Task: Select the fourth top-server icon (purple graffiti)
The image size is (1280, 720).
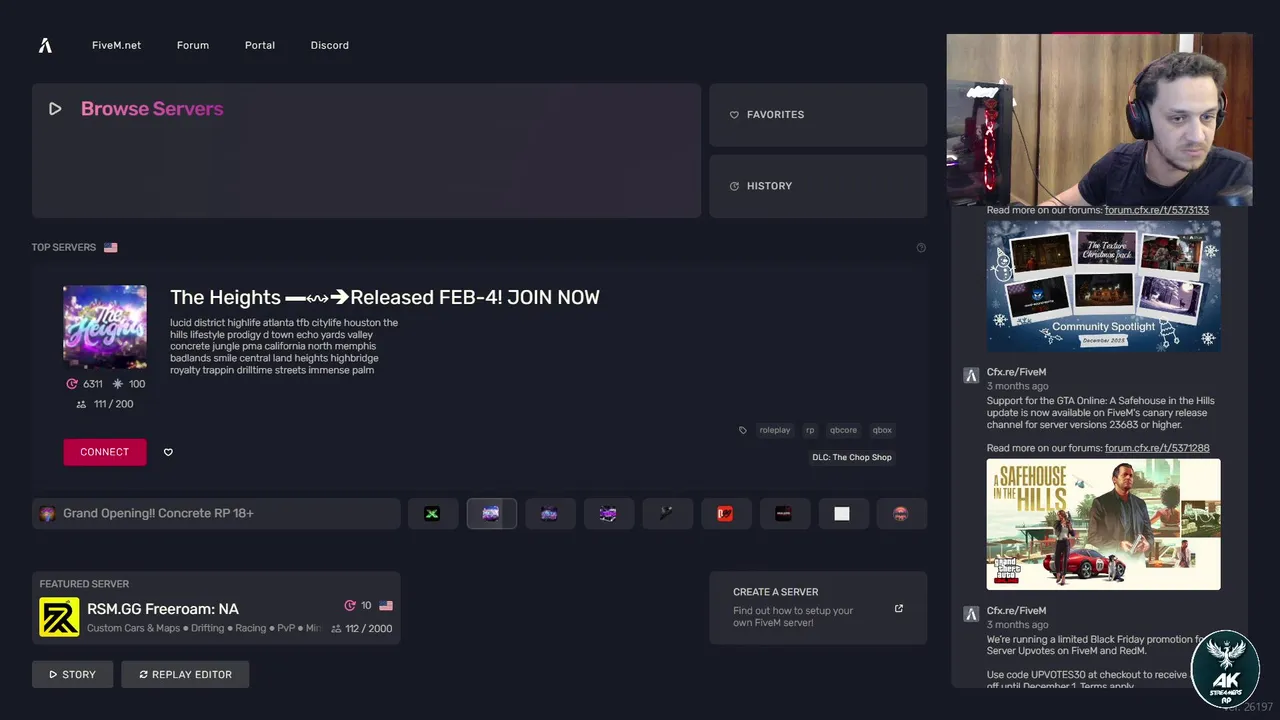Action: pos(609,513)
